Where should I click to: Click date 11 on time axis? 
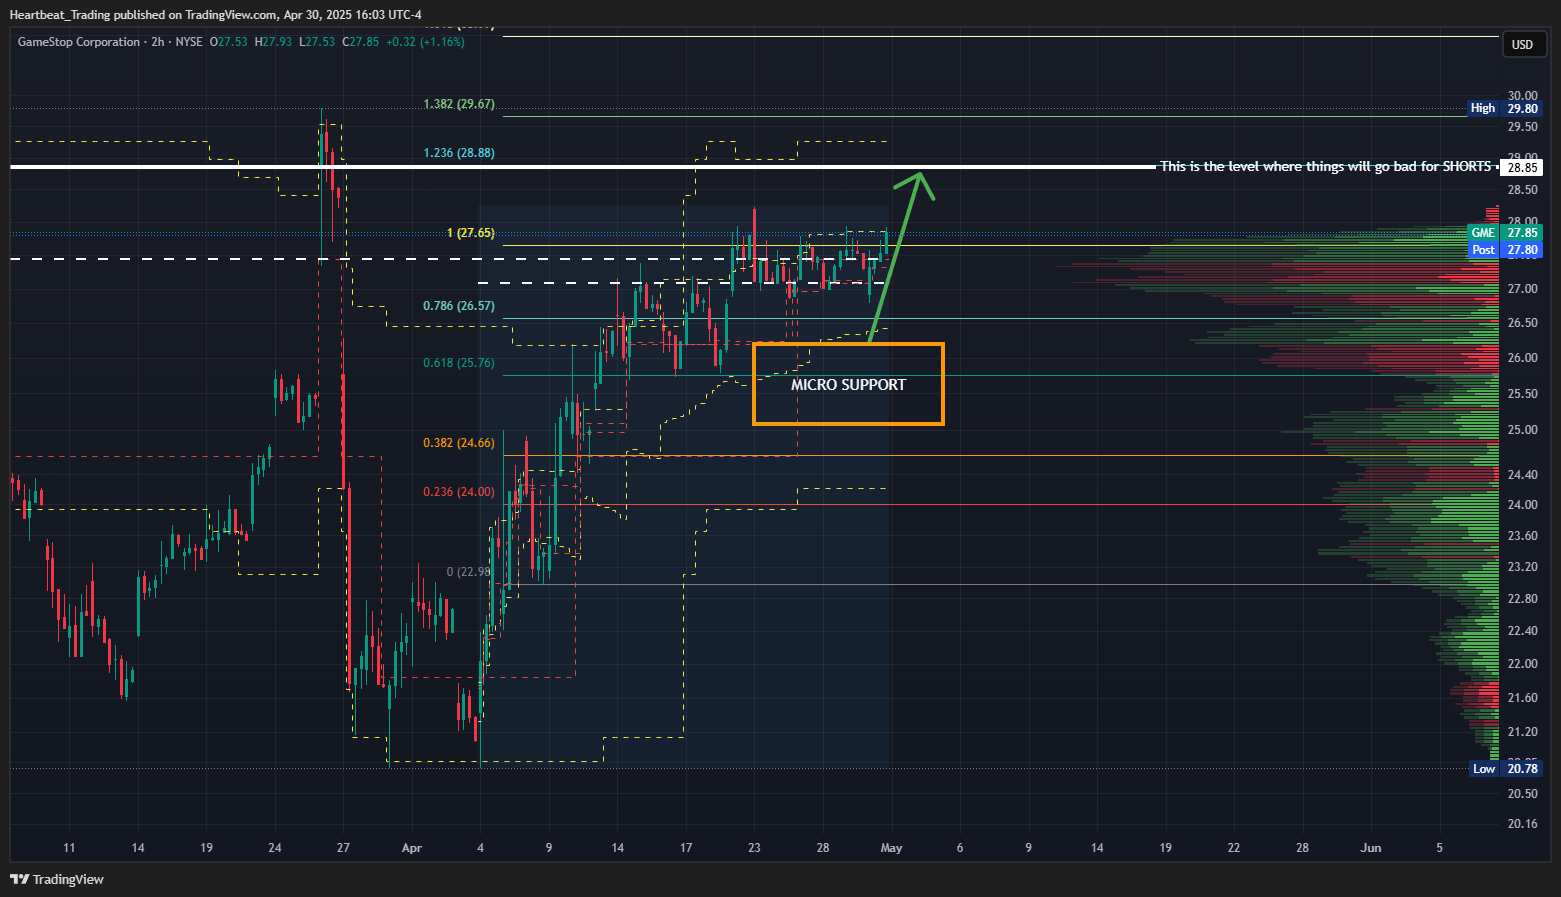(x=69, y=848)
